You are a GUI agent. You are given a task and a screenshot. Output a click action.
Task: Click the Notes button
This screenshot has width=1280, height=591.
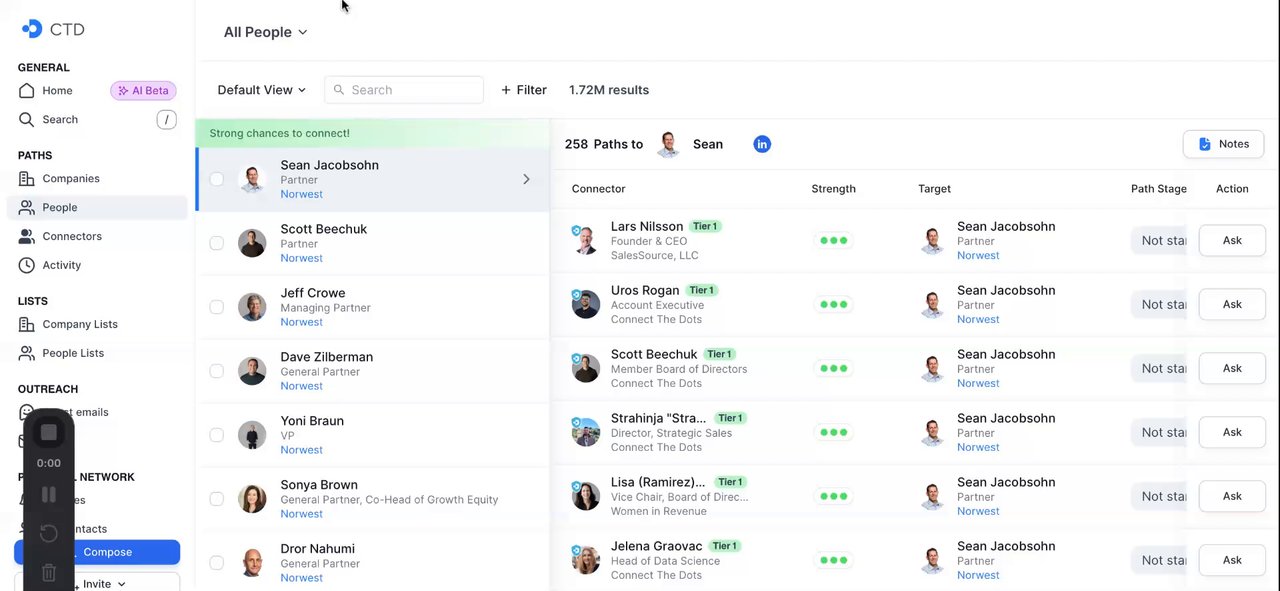point(1223,144)
